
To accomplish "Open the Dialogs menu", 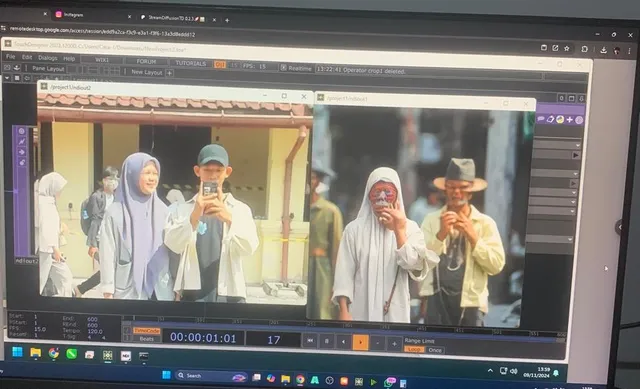I will (x=48, y=58).
